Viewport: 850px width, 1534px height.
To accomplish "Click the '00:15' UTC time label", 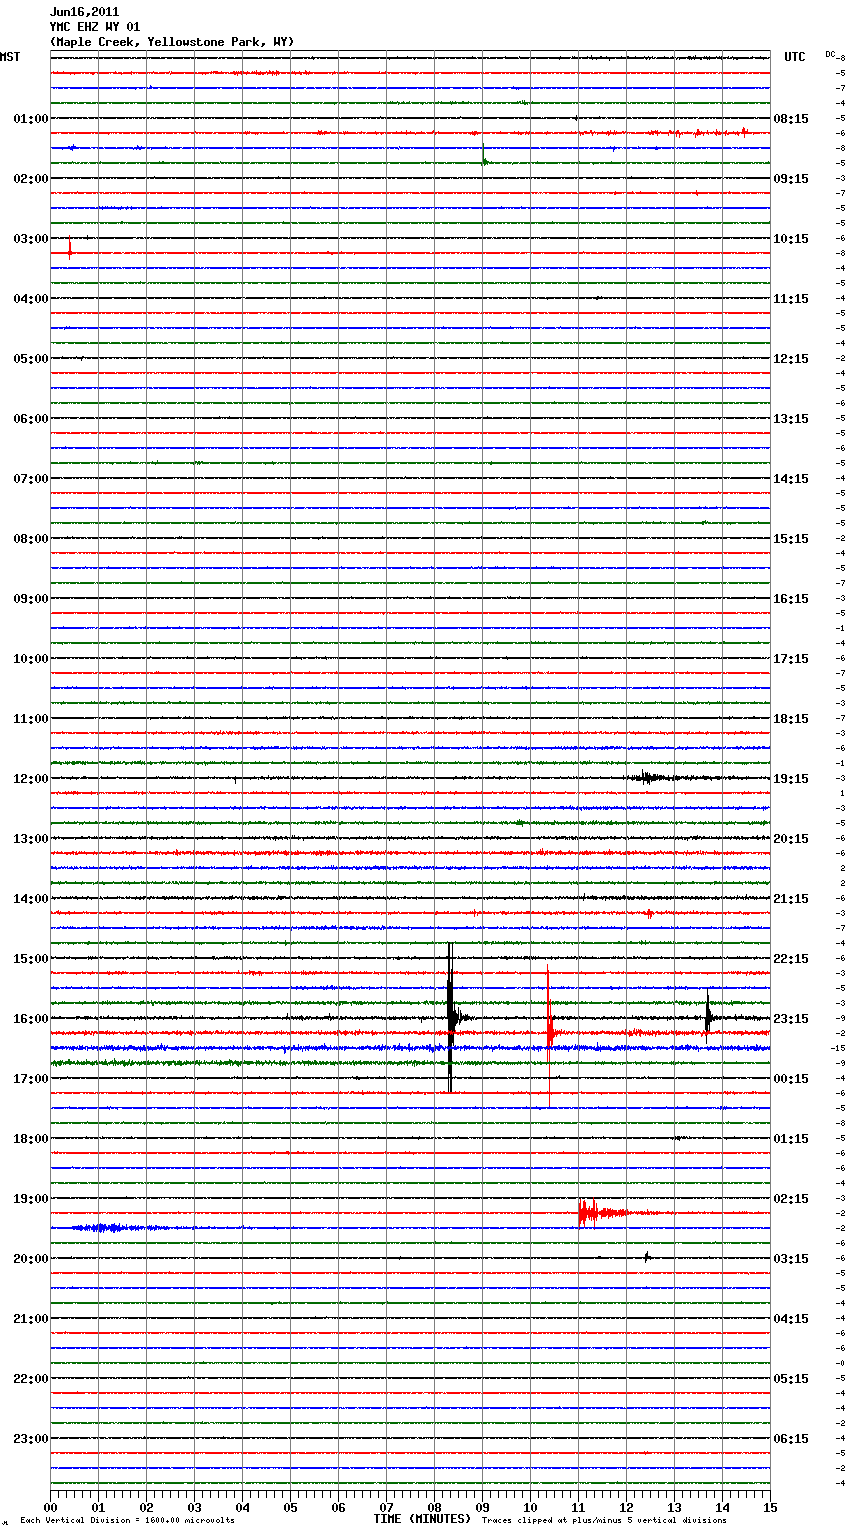I will [x=791, y=1079].
